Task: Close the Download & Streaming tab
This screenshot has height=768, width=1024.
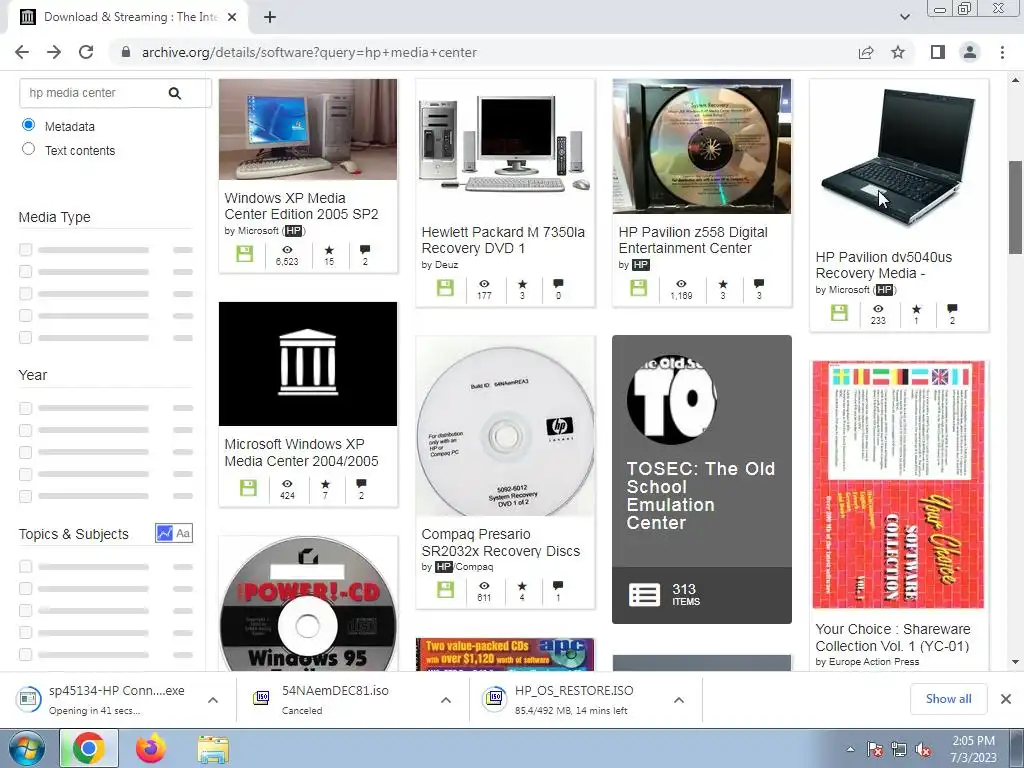Action: (x=232, y=17)
